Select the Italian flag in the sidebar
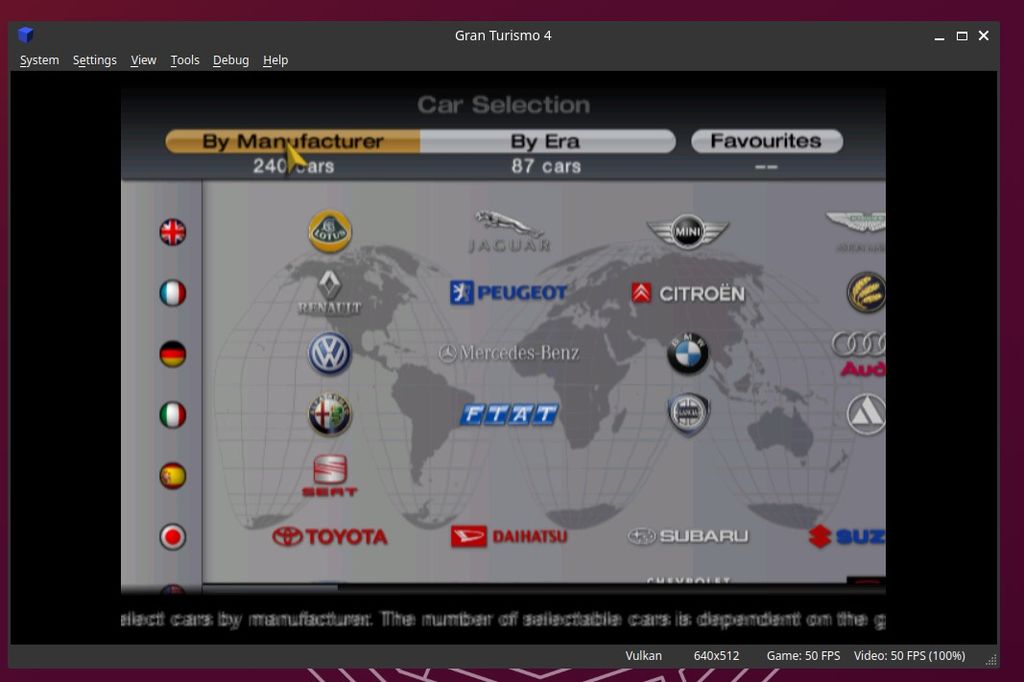 172,415
